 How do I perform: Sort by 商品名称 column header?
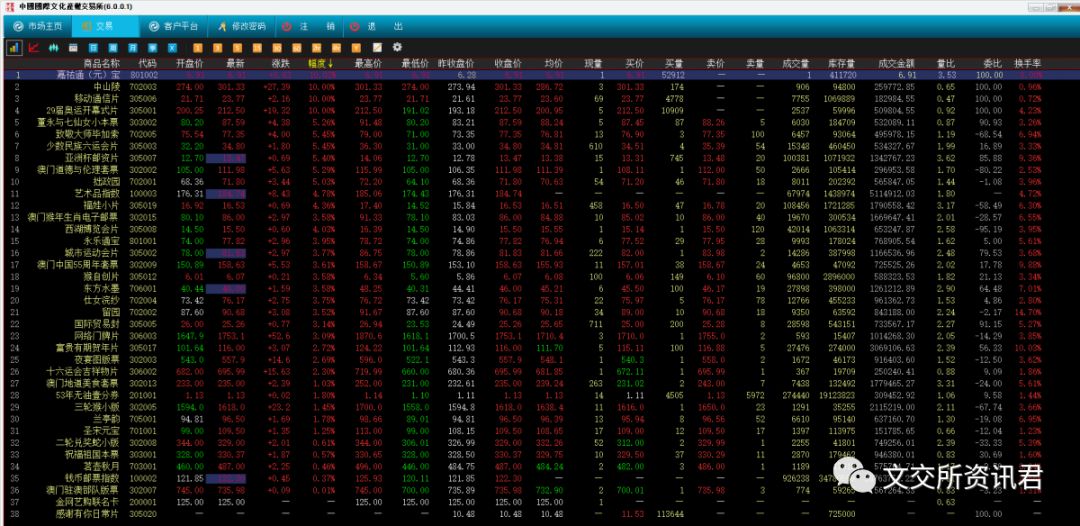pos(101,63)
